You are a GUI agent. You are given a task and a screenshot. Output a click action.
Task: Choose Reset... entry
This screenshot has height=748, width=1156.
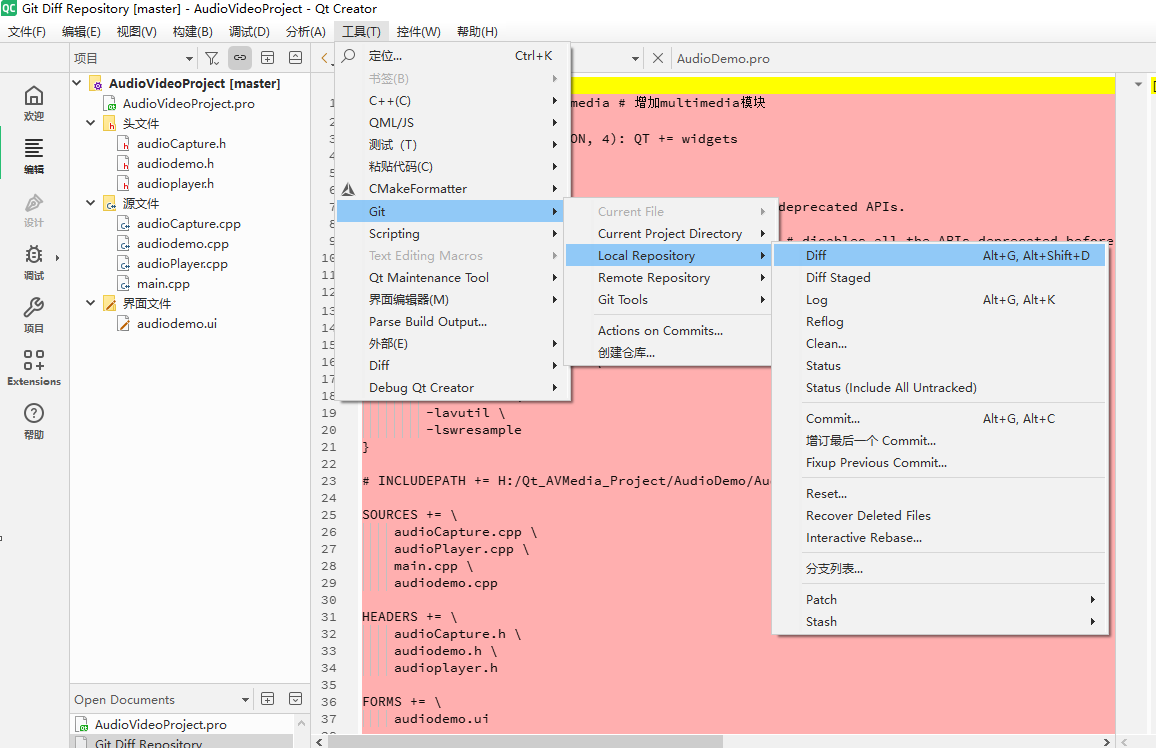click(x=941, y=494)
